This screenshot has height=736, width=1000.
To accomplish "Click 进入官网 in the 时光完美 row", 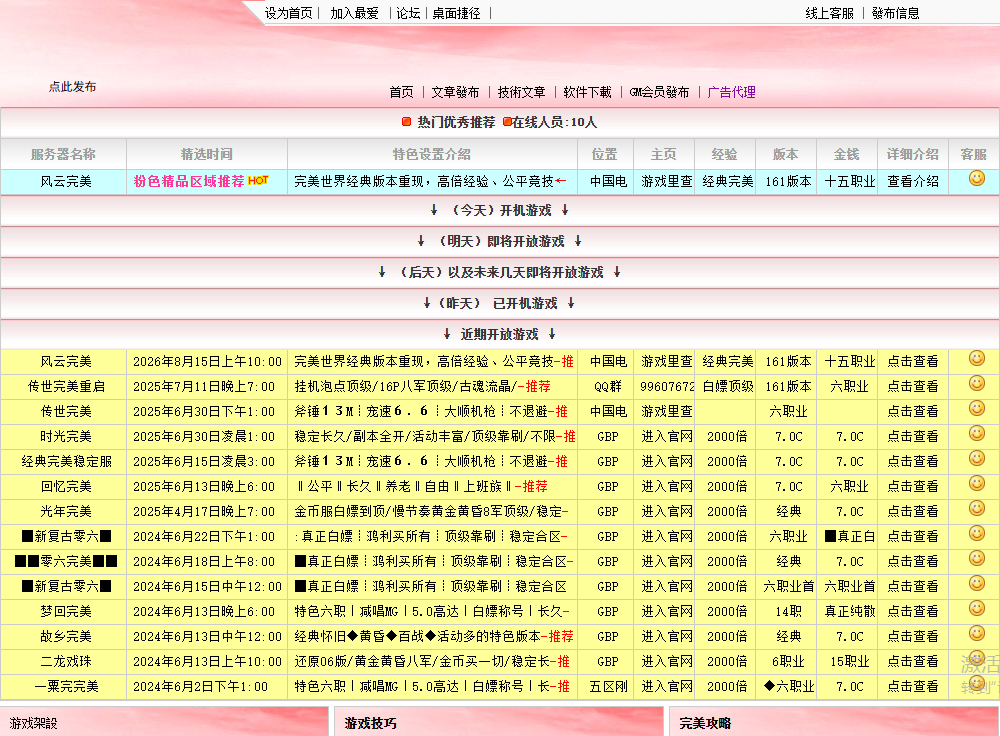I will pyautogui.click(x=666, y=437).
